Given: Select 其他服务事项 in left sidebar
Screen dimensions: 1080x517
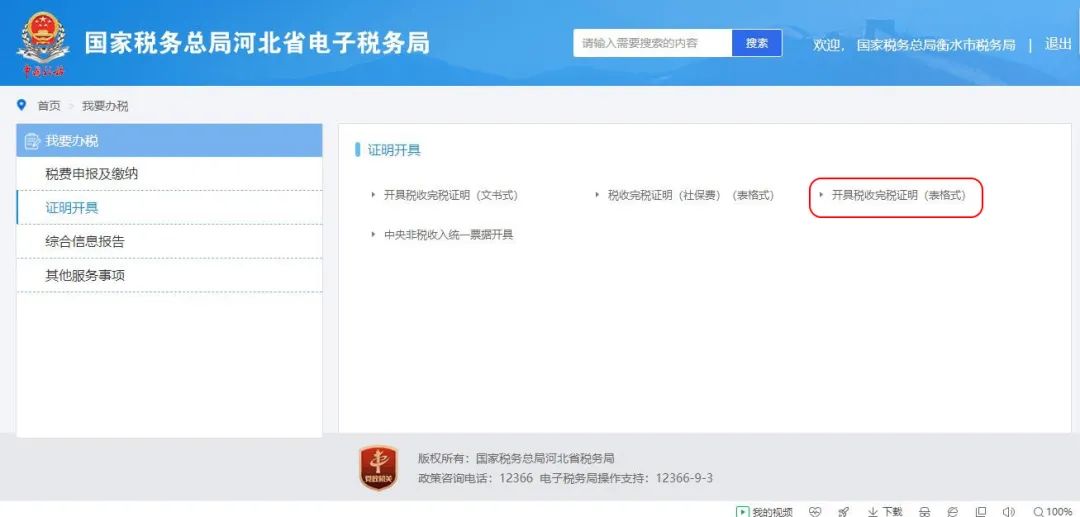Looking at the screenshot, I should point(85,276).
